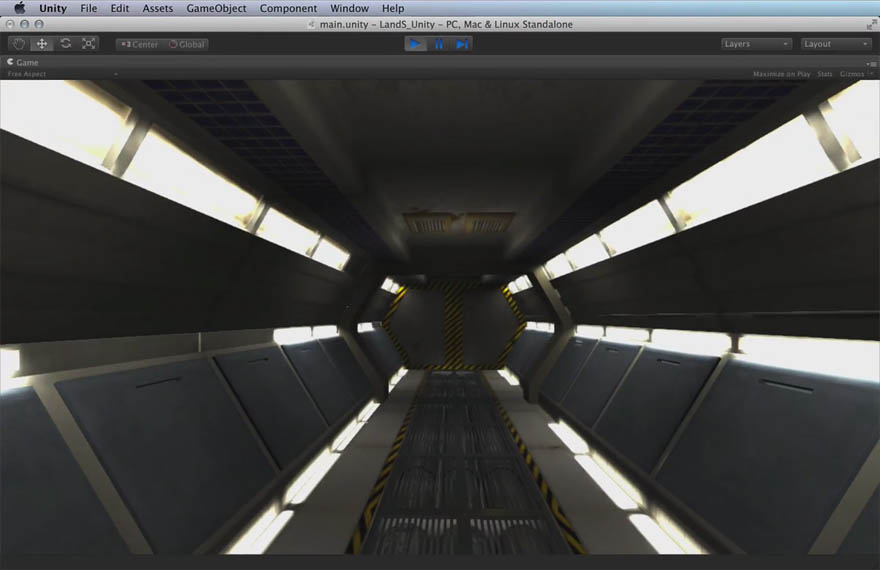Image resolution: width=880 pixels, height=570 pixels.
Task: Click the Gizmos button
Action: 853,74
